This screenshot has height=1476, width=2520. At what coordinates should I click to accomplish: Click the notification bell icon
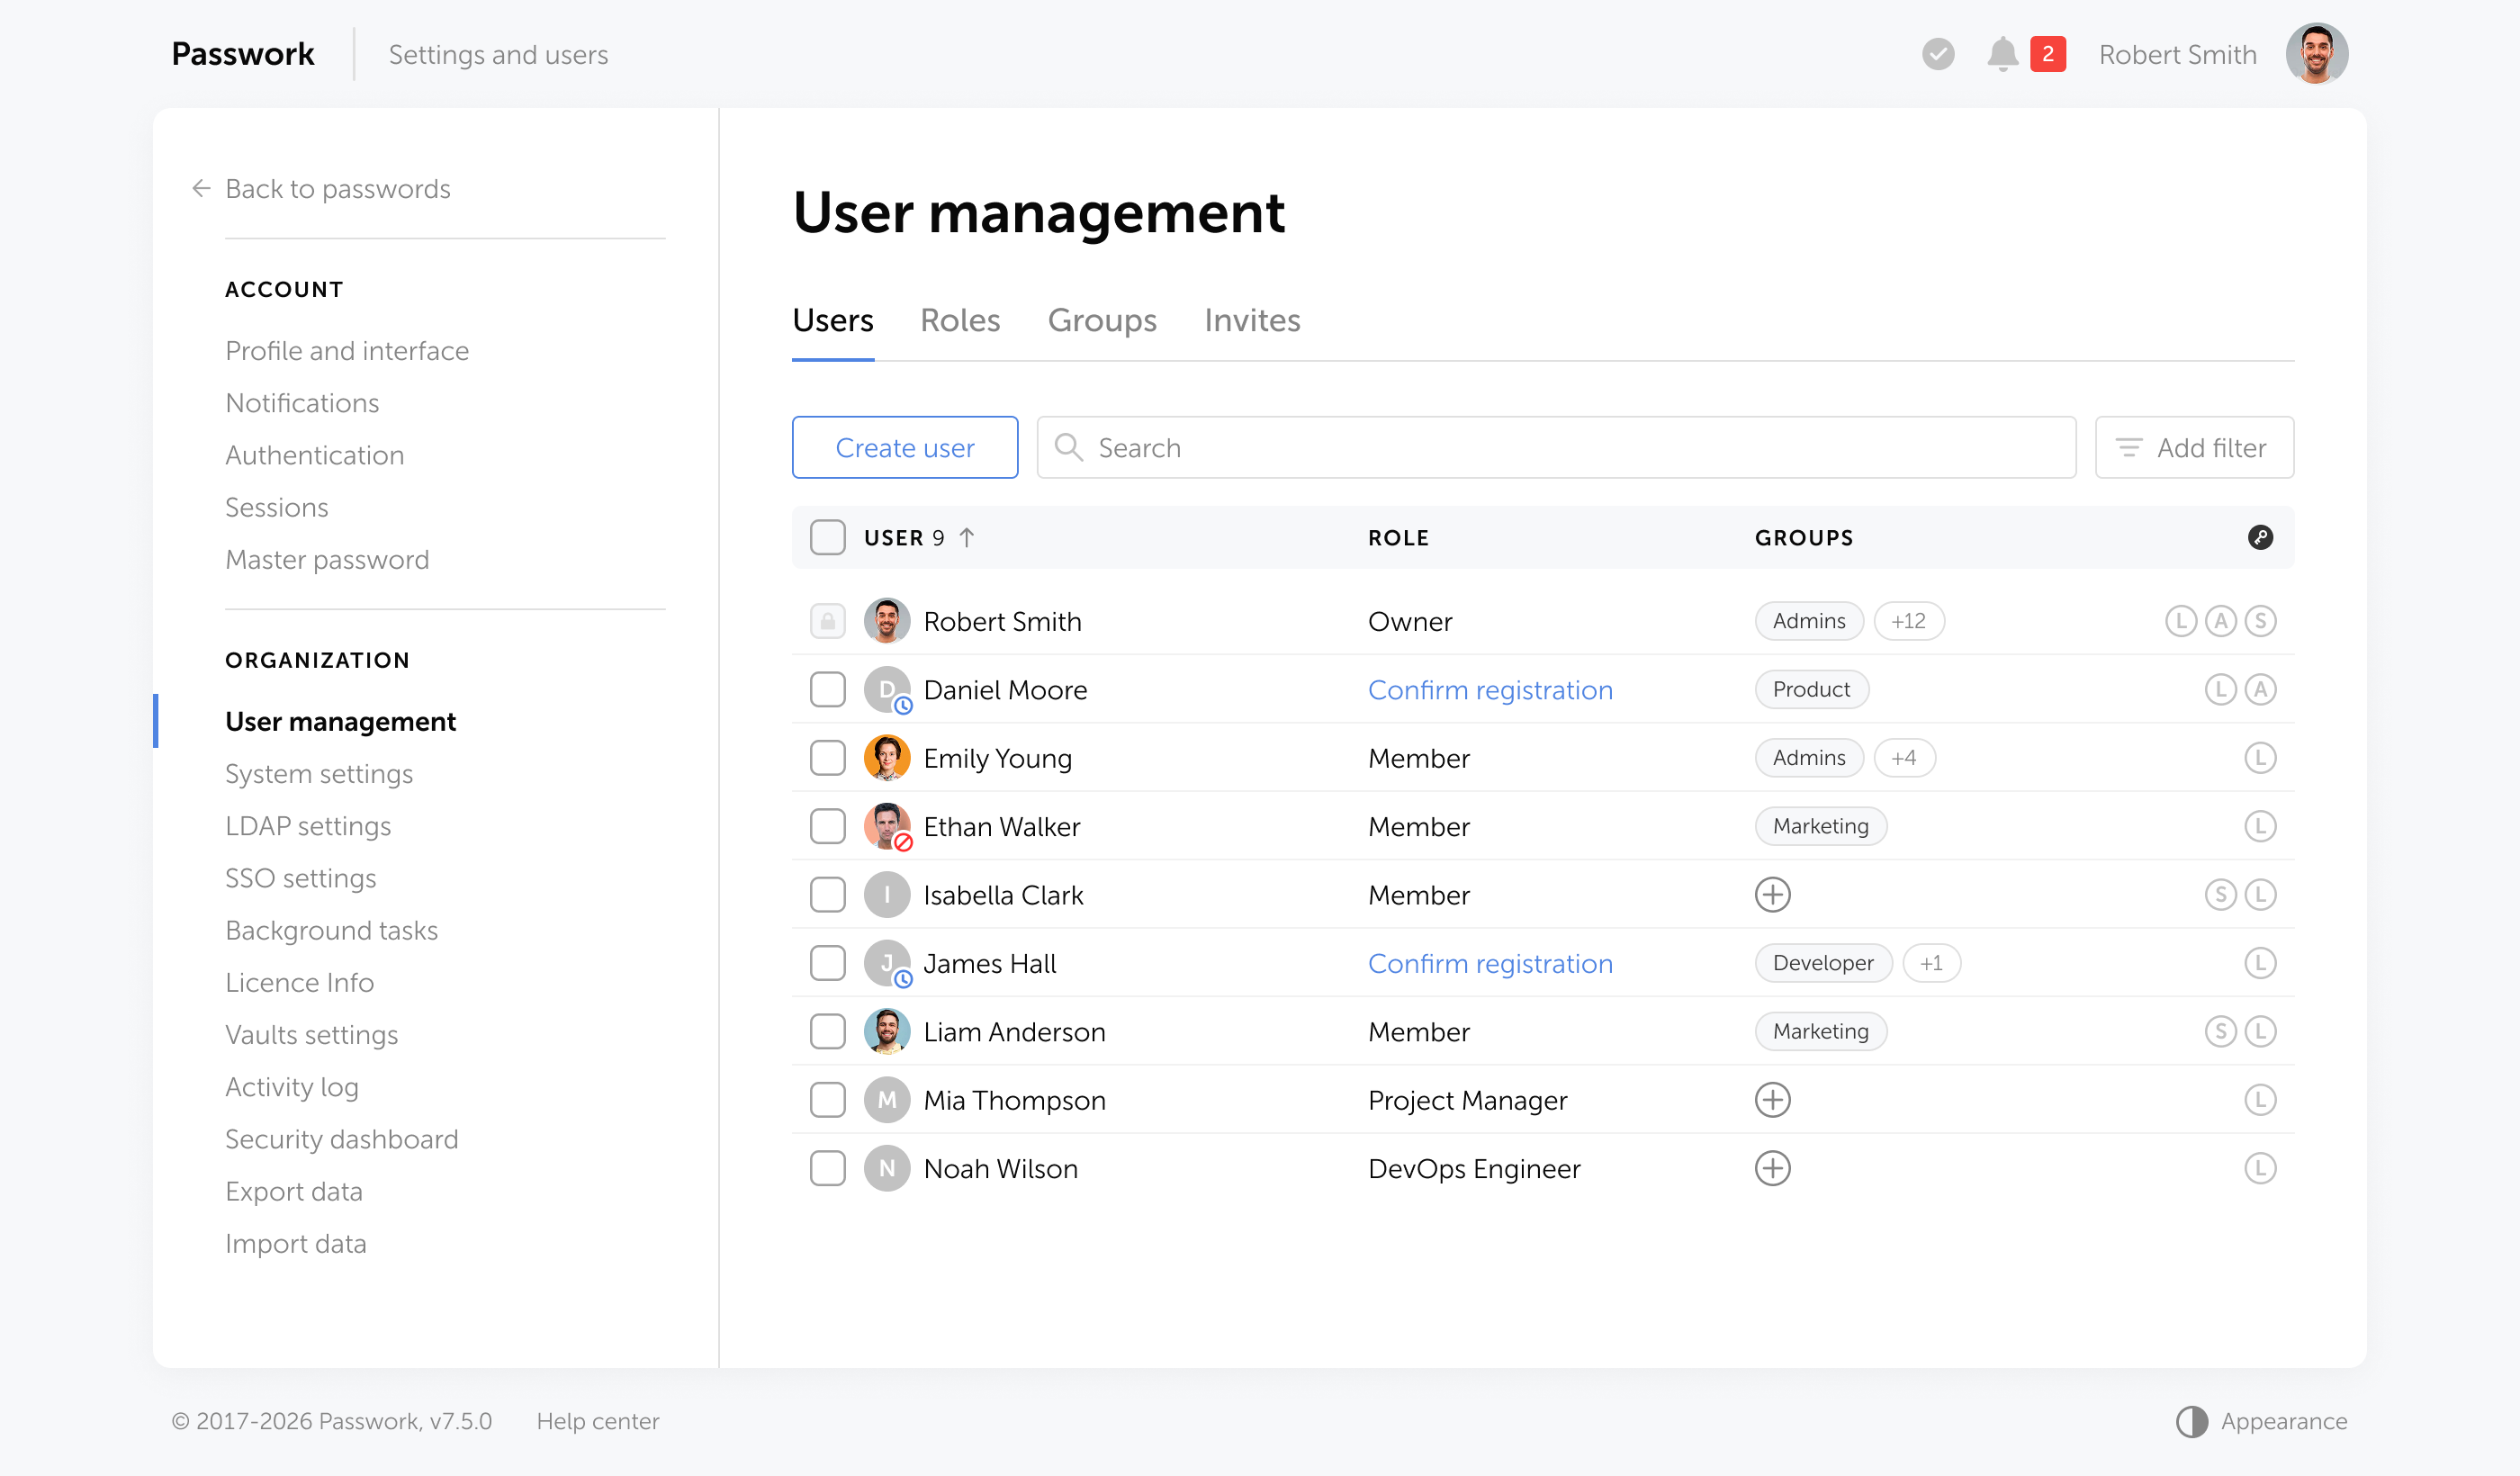(2002, 54)
